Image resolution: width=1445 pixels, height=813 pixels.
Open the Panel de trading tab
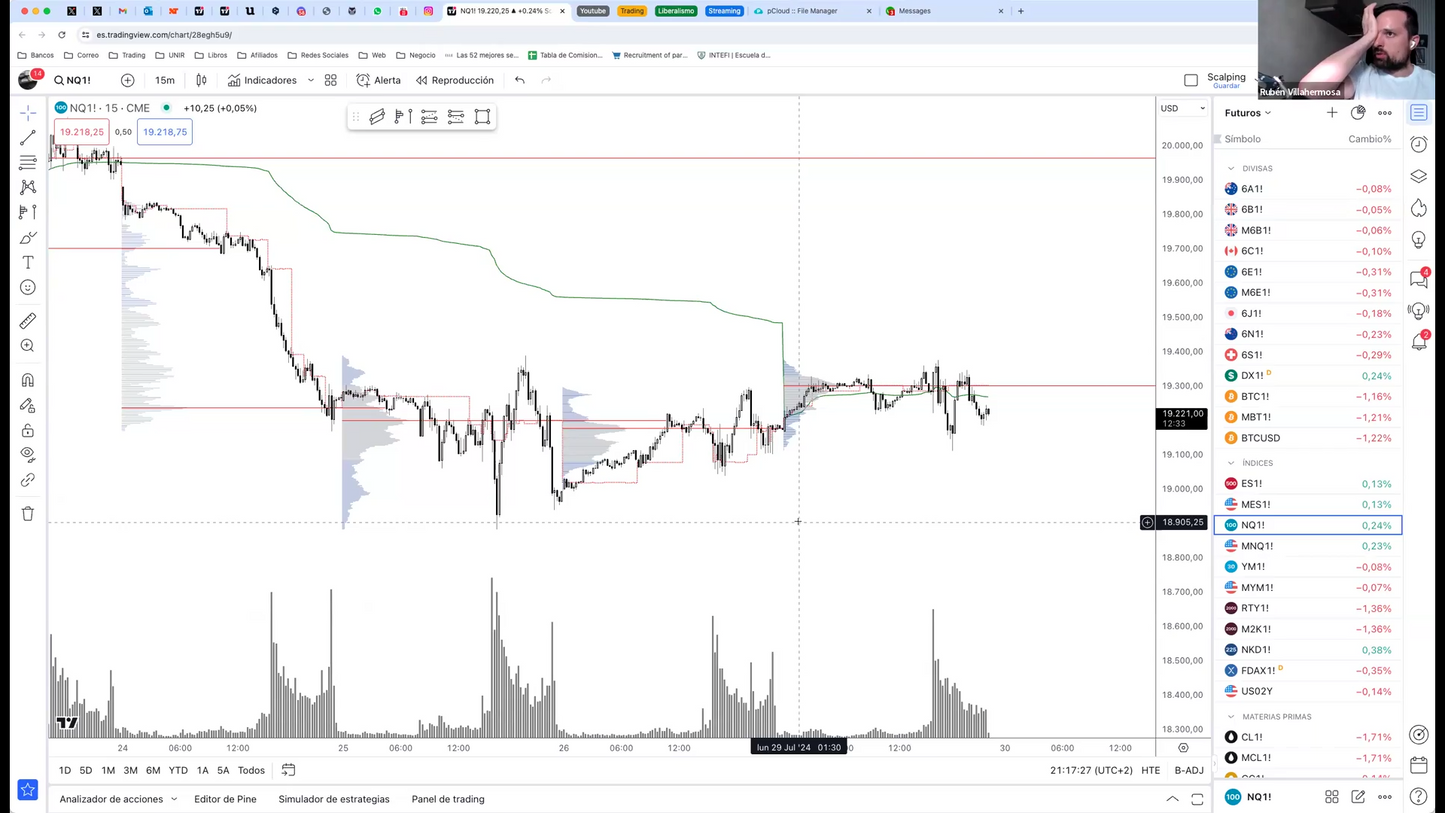(448, 799)
